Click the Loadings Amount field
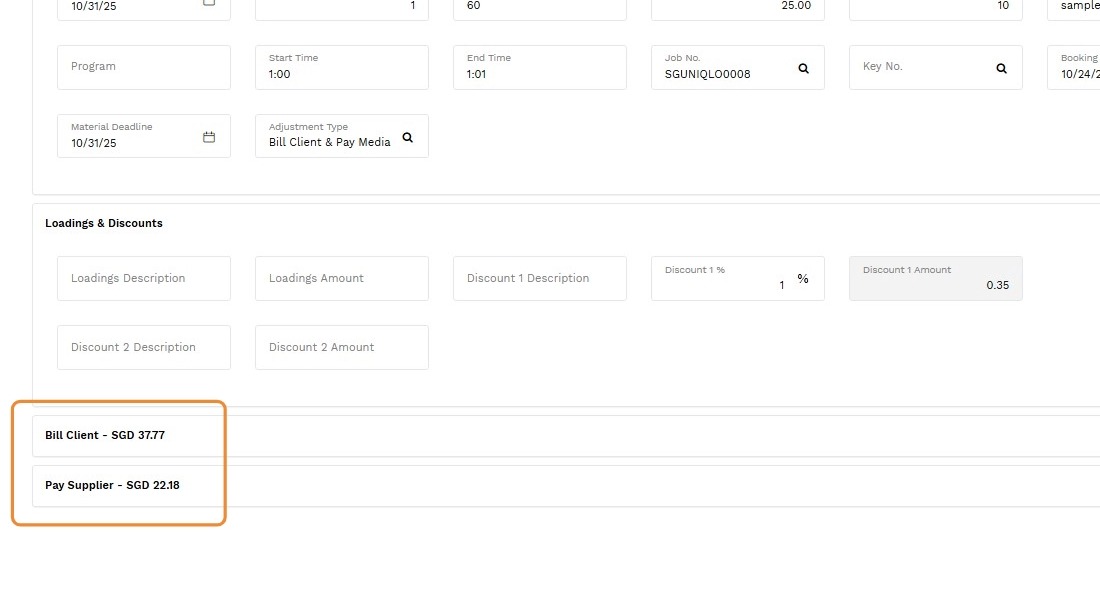Viewport: 1100px width, 615px height. point(341,278)
